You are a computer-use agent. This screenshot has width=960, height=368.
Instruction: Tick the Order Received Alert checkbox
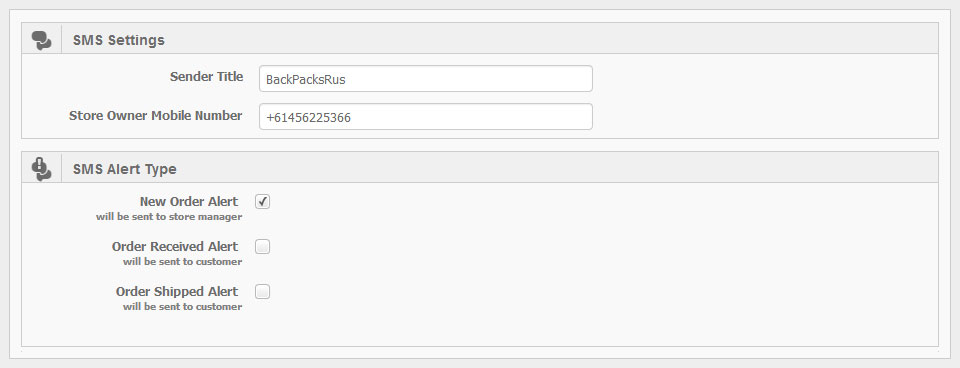click(x=263, y=247)
